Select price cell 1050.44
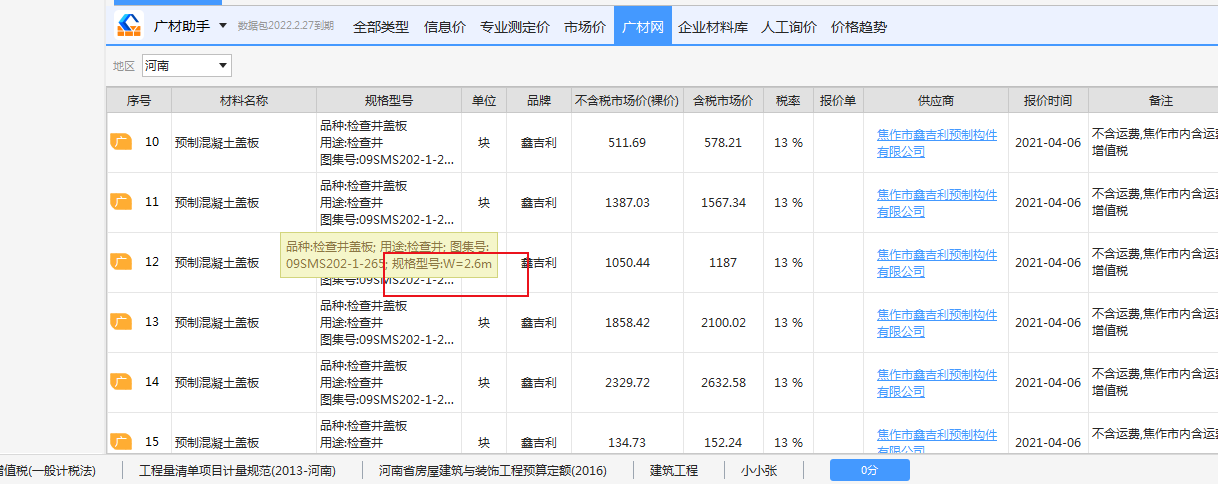The height and width of the screenshot is (484, 1218). [x=627, y=263]
